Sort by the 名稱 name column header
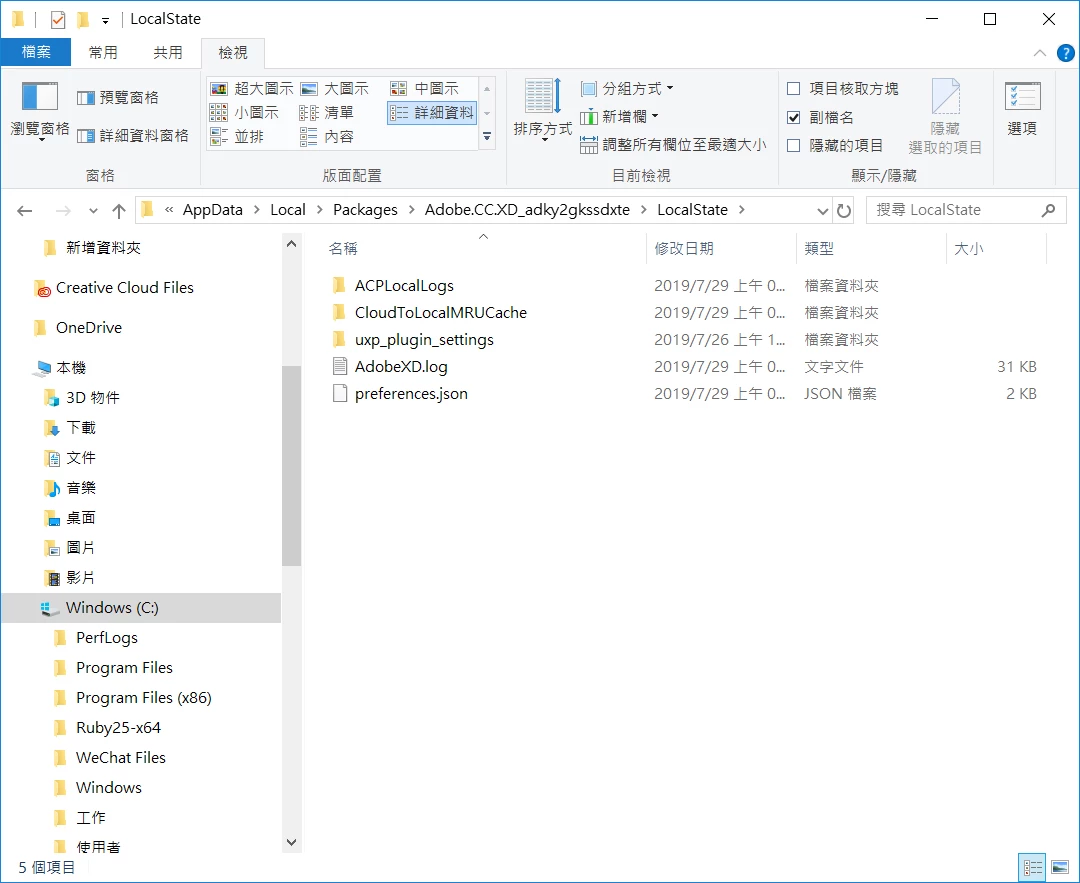 (483, 249)
